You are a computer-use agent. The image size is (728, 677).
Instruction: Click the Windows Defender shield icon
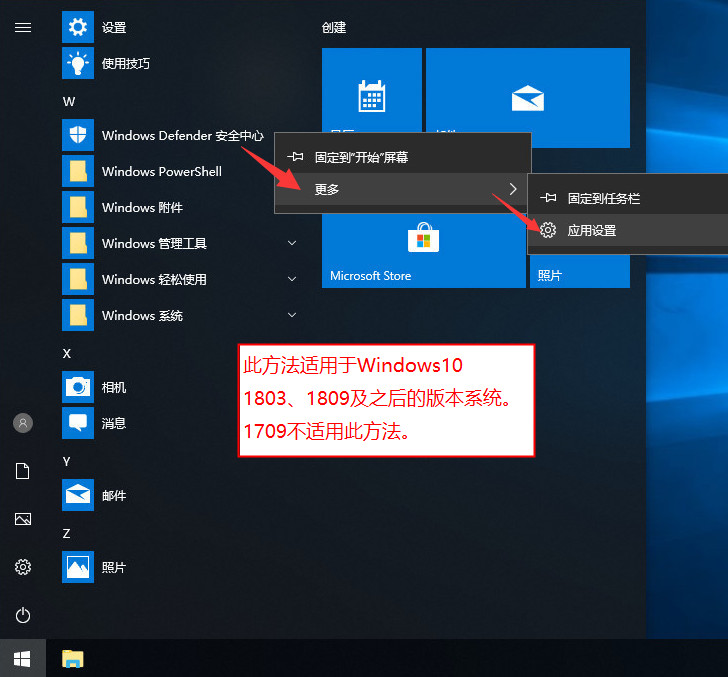pyautogui.click(x=78, y=135)
